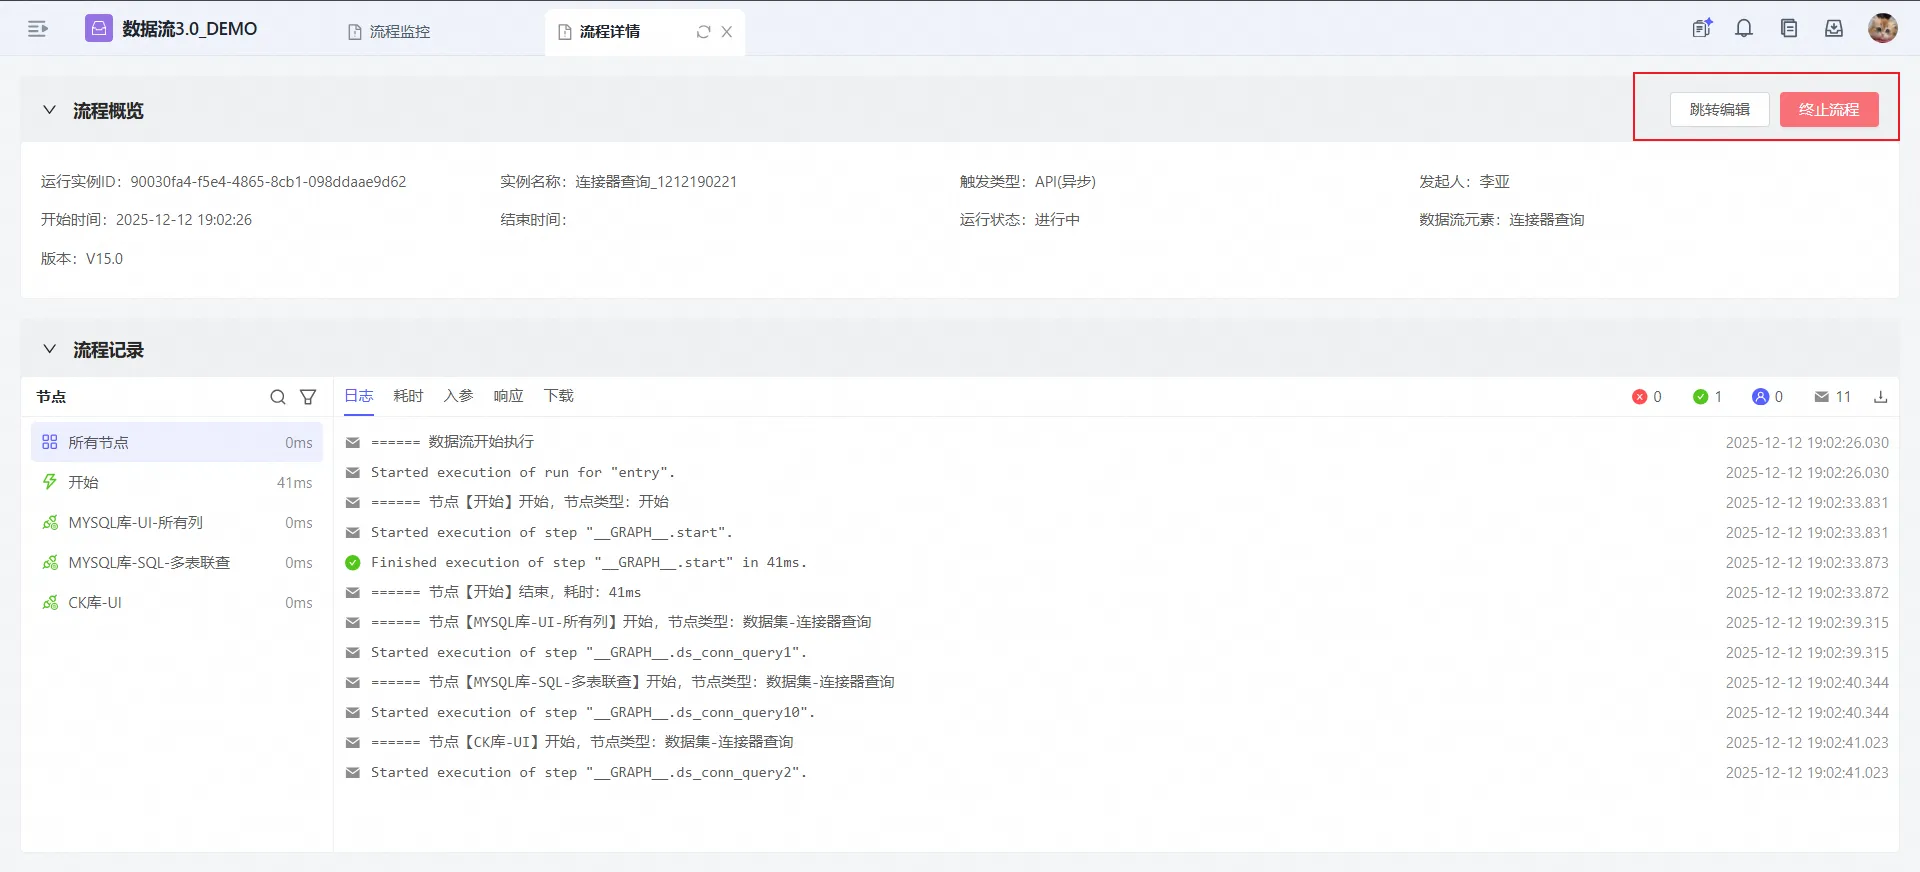Filter logs by envelope message count
Image resolution: width=1920 pixels, height=872 pixels.
pos(1832,397)
